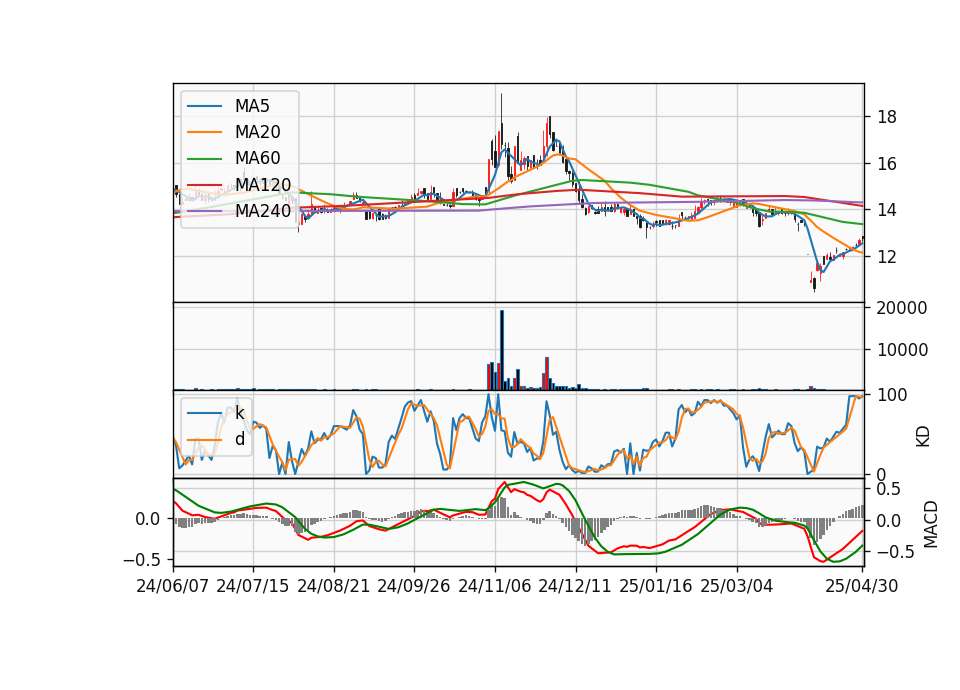Click the red MA120 legend line sample
Viewport: 960px width, 690px height.
pyautogui.click(x=204, y=184)
